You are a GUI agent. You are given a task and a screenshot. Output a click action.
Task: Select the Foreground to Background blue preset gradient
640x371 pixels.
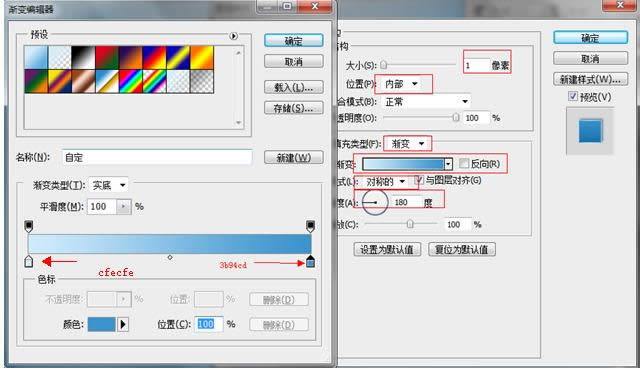pos(36,58)
